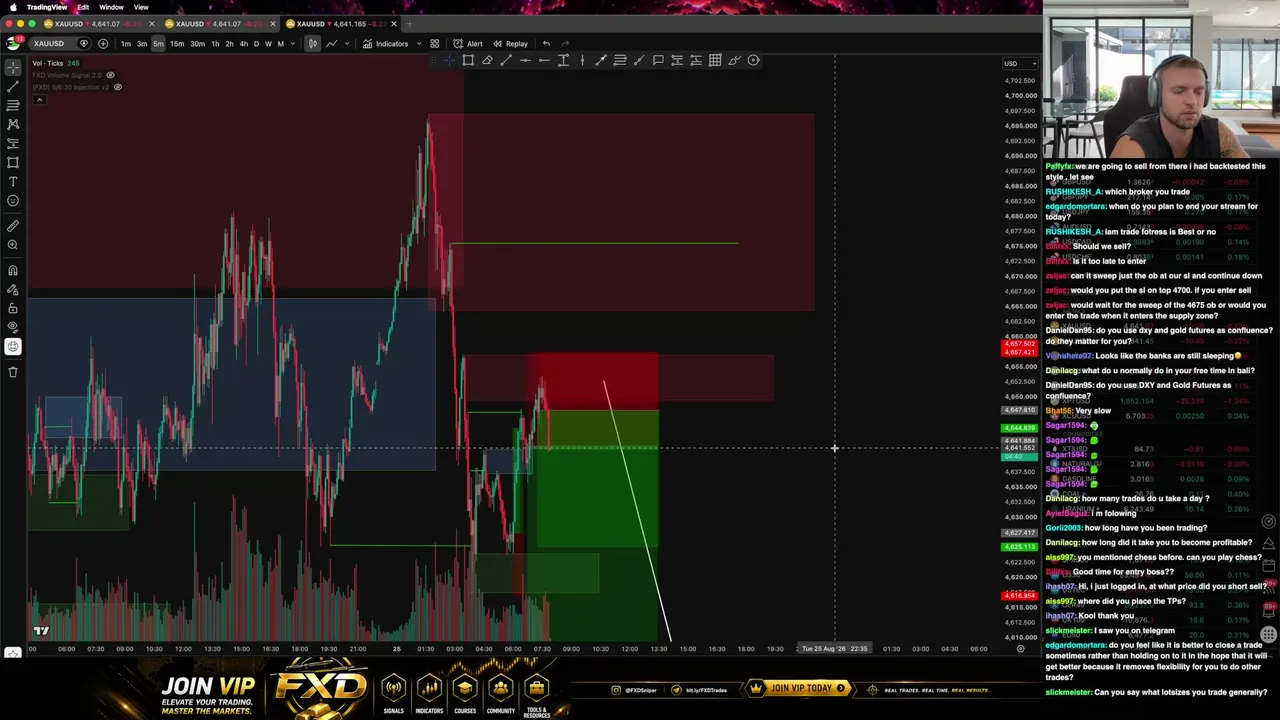1280x720 pixels.
Task: Open the emoji icons tool
Action: tap(13, 200)
